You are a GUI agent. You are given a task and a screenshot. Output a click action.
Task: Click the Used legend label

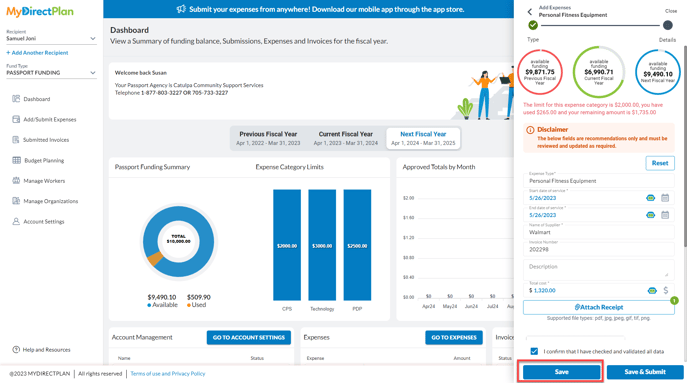tap(196, 305)
